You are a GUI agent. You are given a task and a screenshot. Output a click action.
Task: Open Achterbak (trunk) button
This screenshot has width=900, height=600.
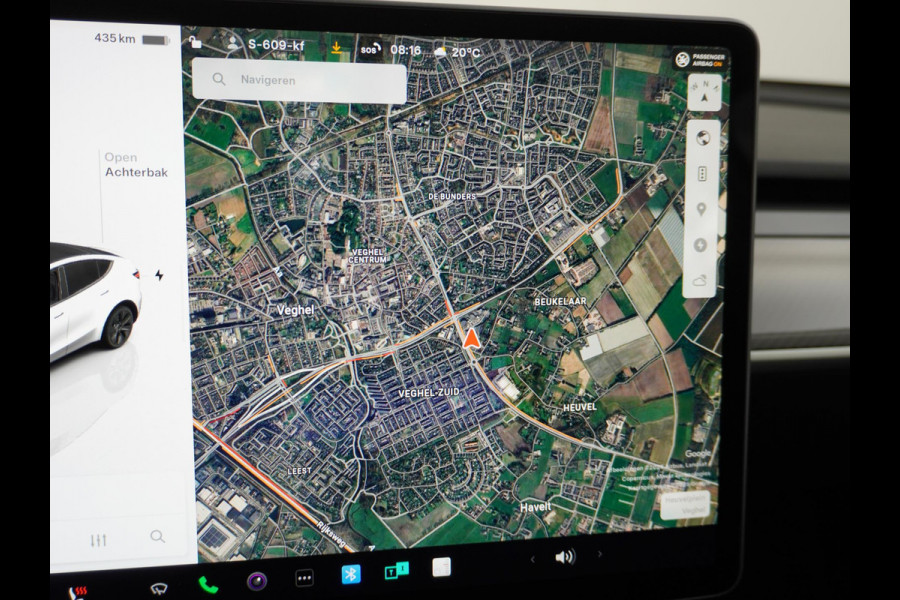pos(136,165)
